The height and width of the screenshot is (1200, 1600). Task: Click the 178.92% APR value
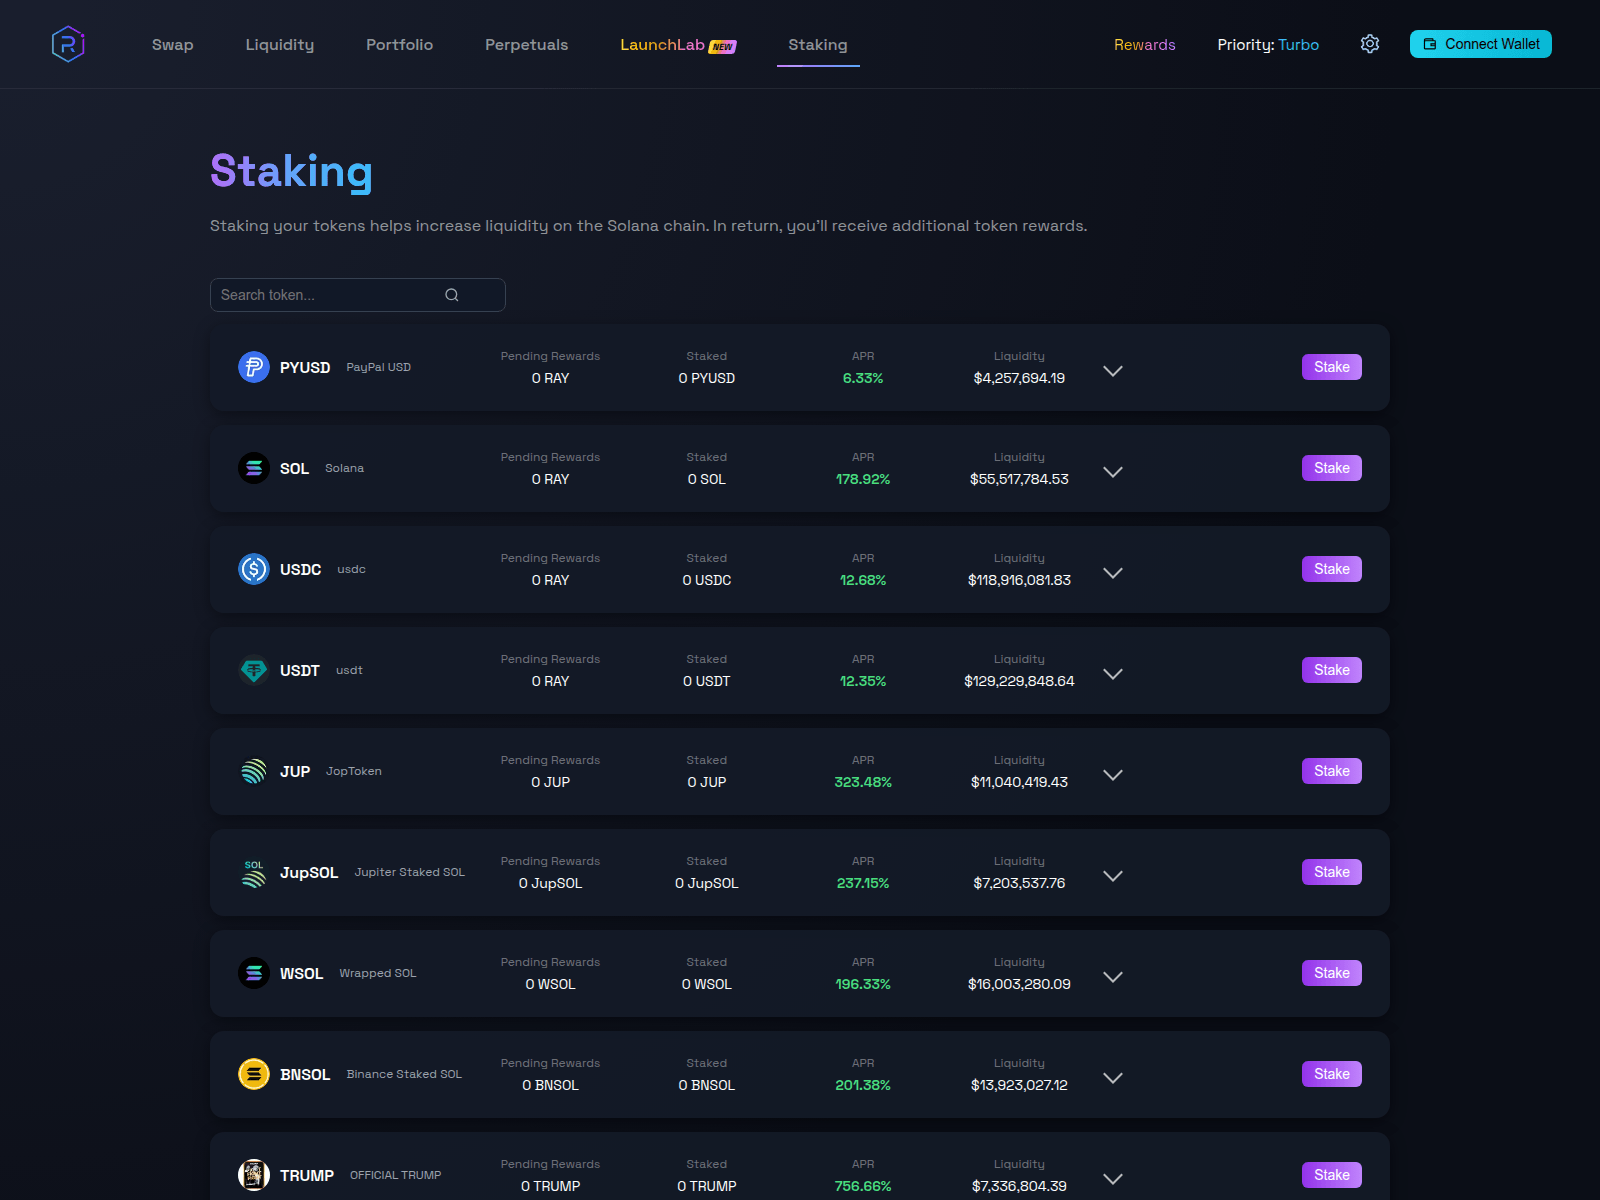click(x=863, y=479)
